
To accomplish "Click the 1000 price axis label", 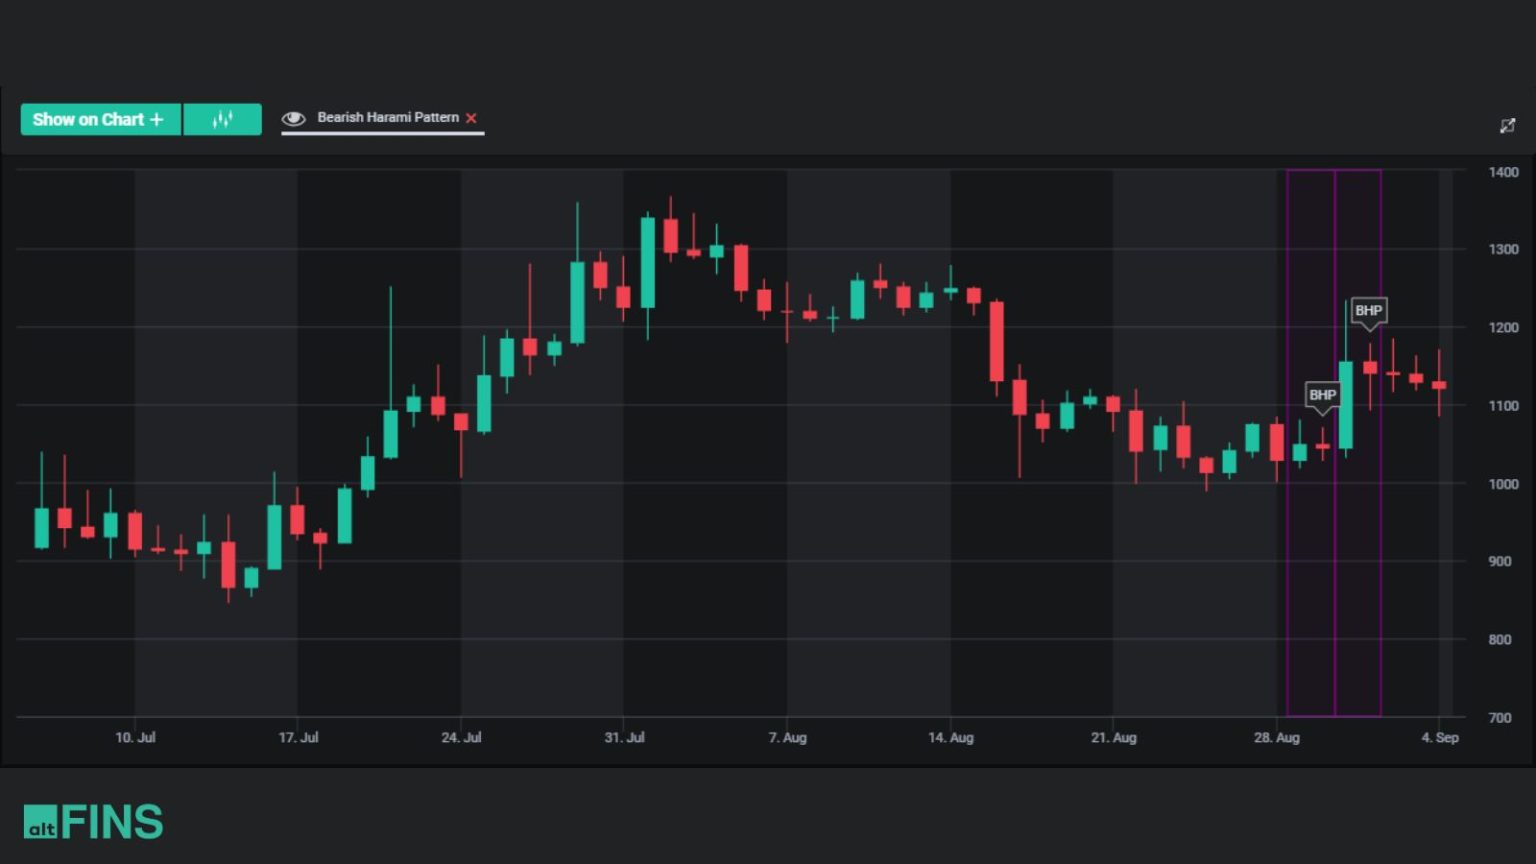I will pyautogui.click(x=1503, y=484).
